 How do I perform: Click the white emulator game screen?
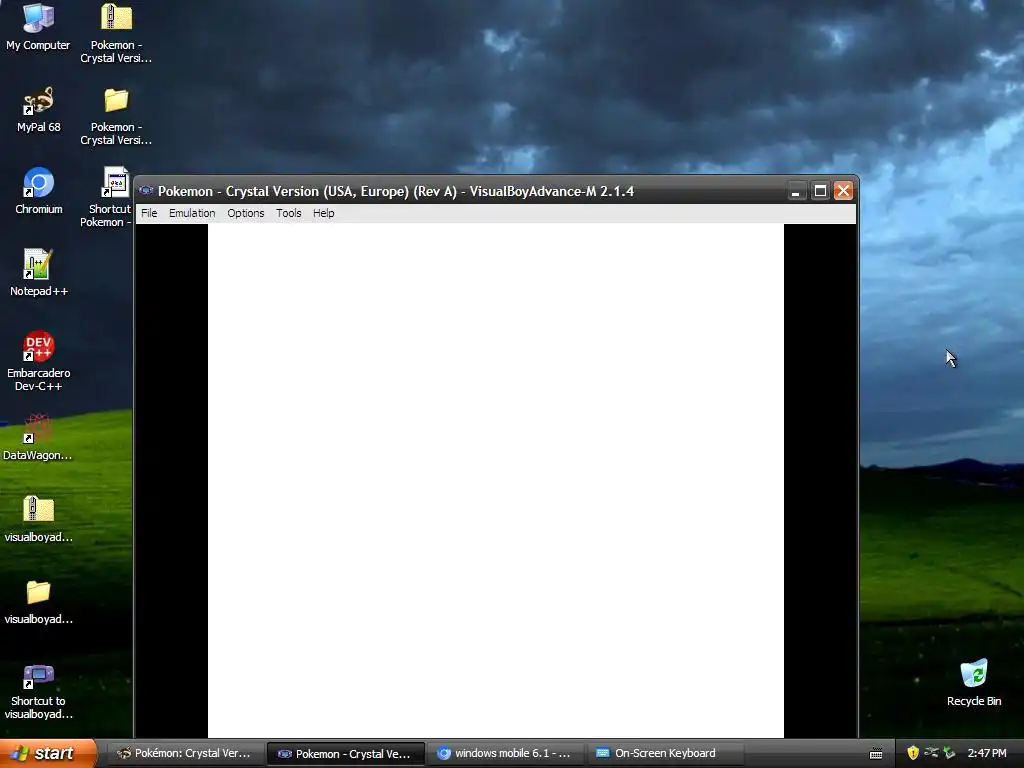coord(496,481)
